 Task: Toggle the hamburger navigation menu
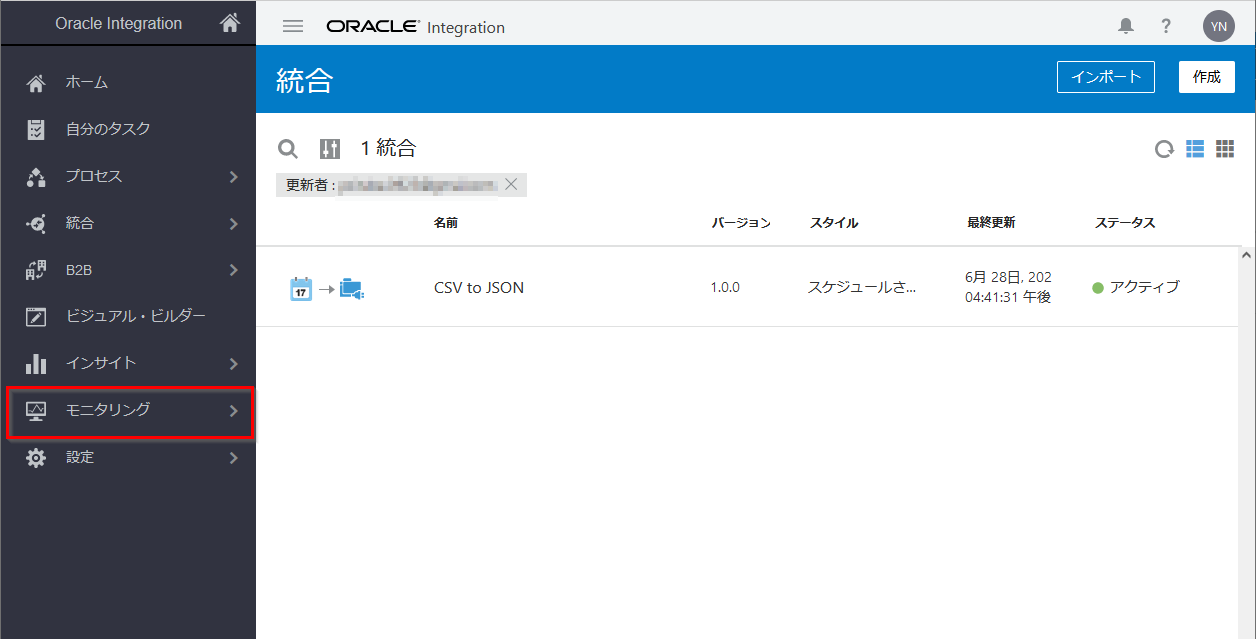pos(293,27)
